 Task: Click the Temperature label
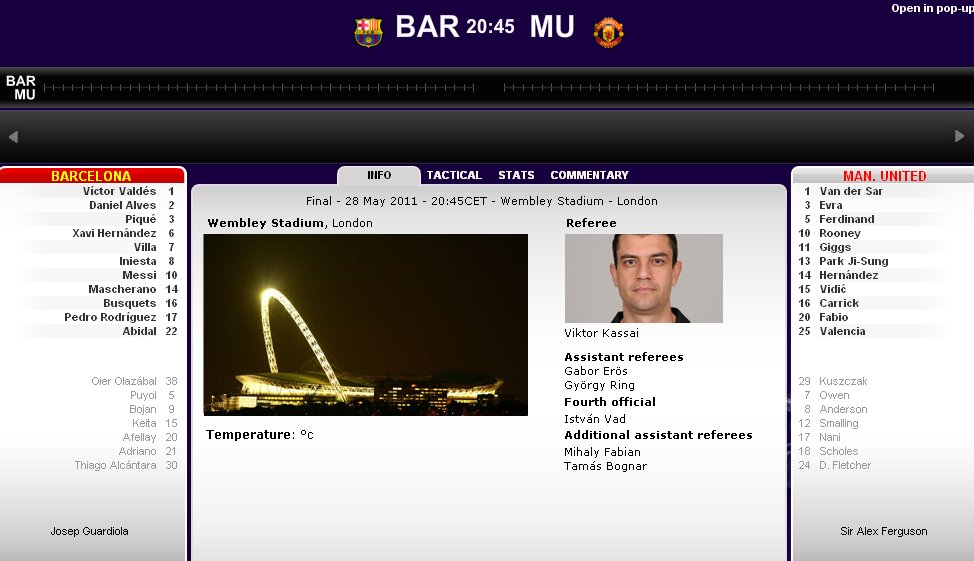[248, 434]
